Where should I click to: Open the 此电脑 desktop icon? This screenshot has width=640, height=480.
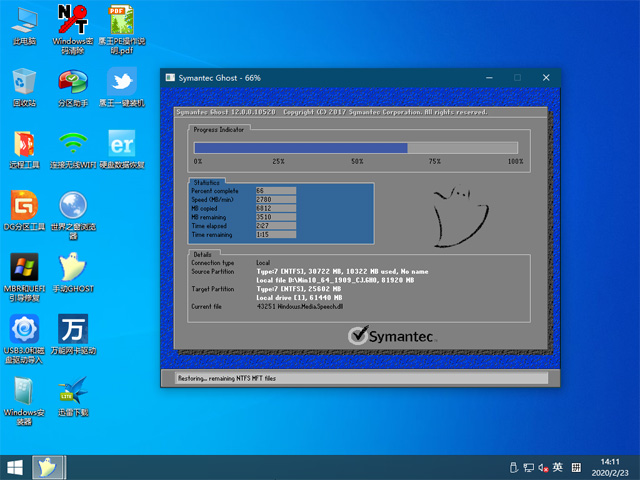(24, 27)
